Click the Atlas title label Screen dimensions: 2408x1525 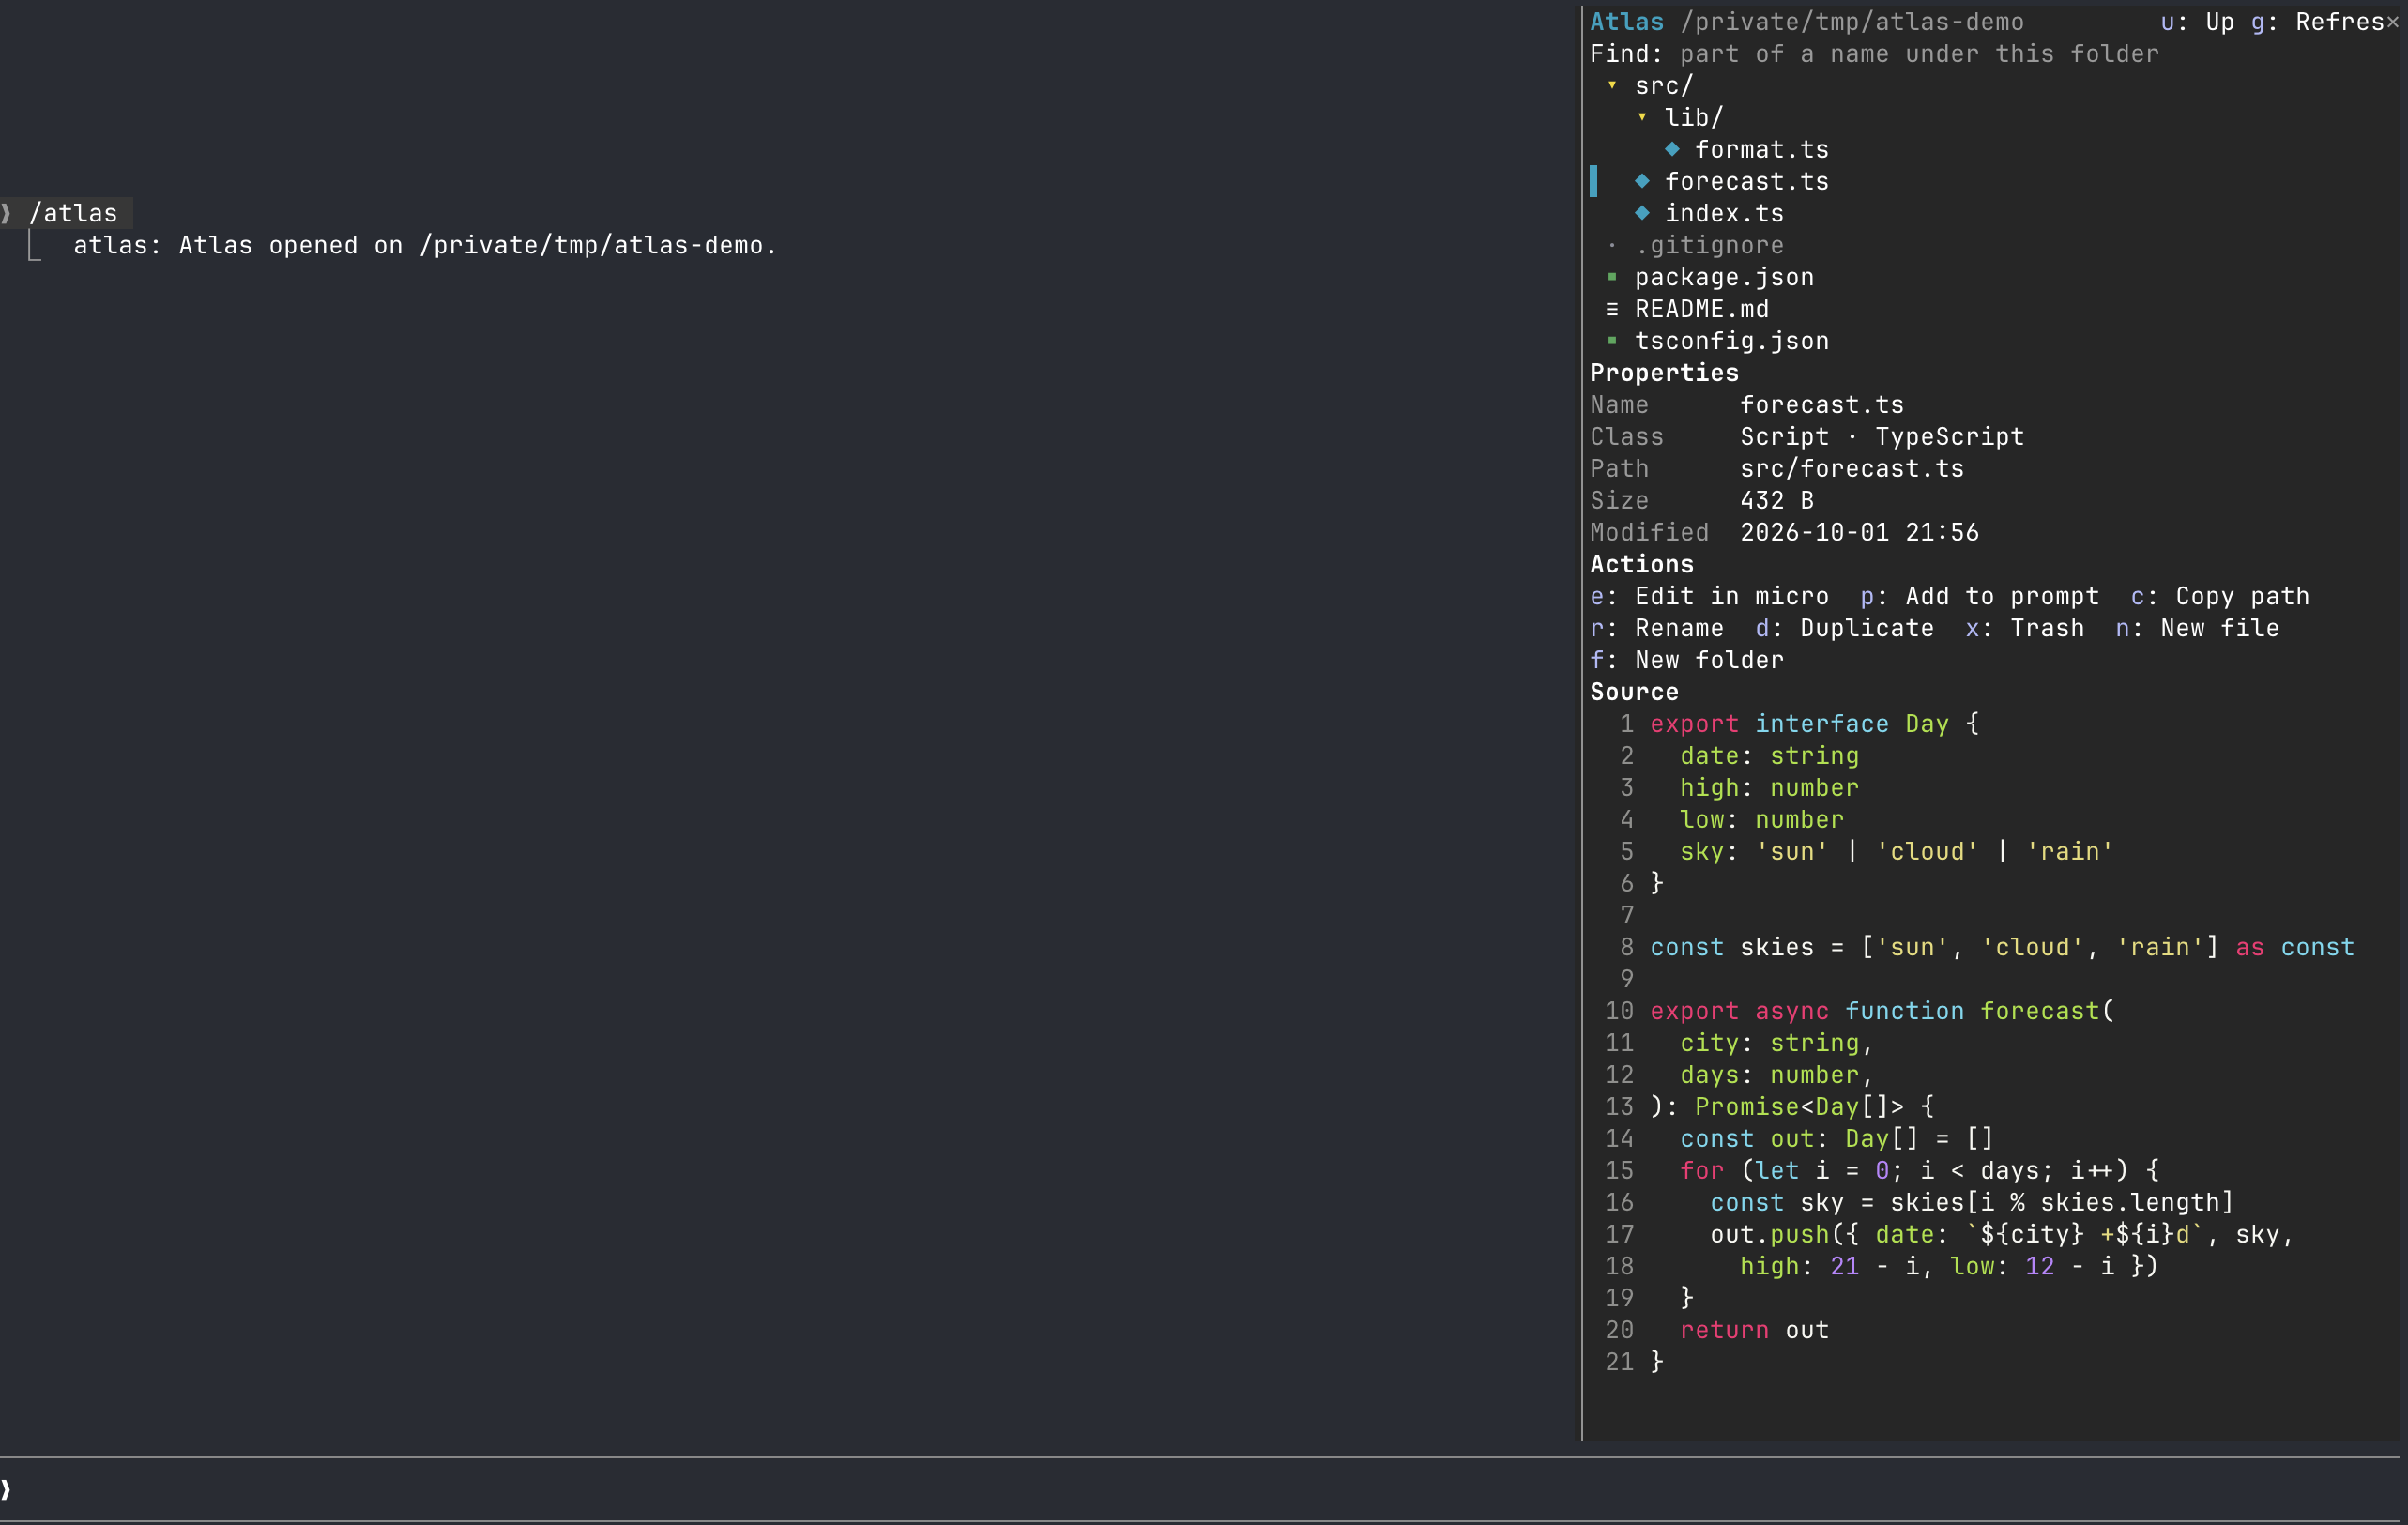tap(1626, 22)
